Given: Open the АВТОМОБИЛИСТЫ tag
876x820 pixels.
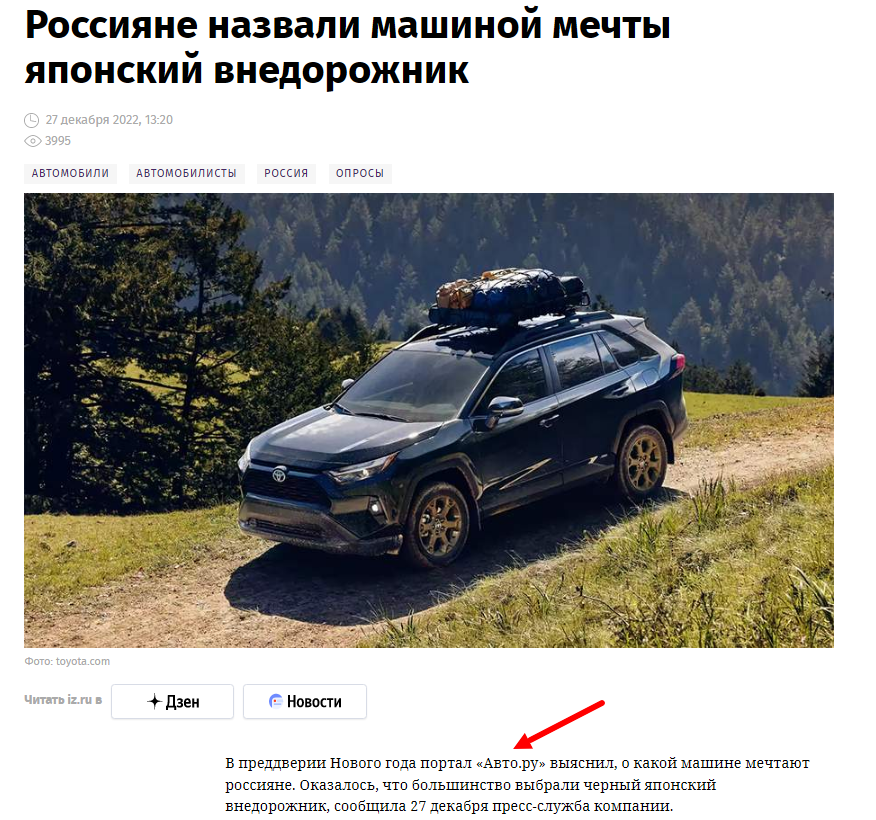Looking at the screenshot, I should click(x=187, y=173).
